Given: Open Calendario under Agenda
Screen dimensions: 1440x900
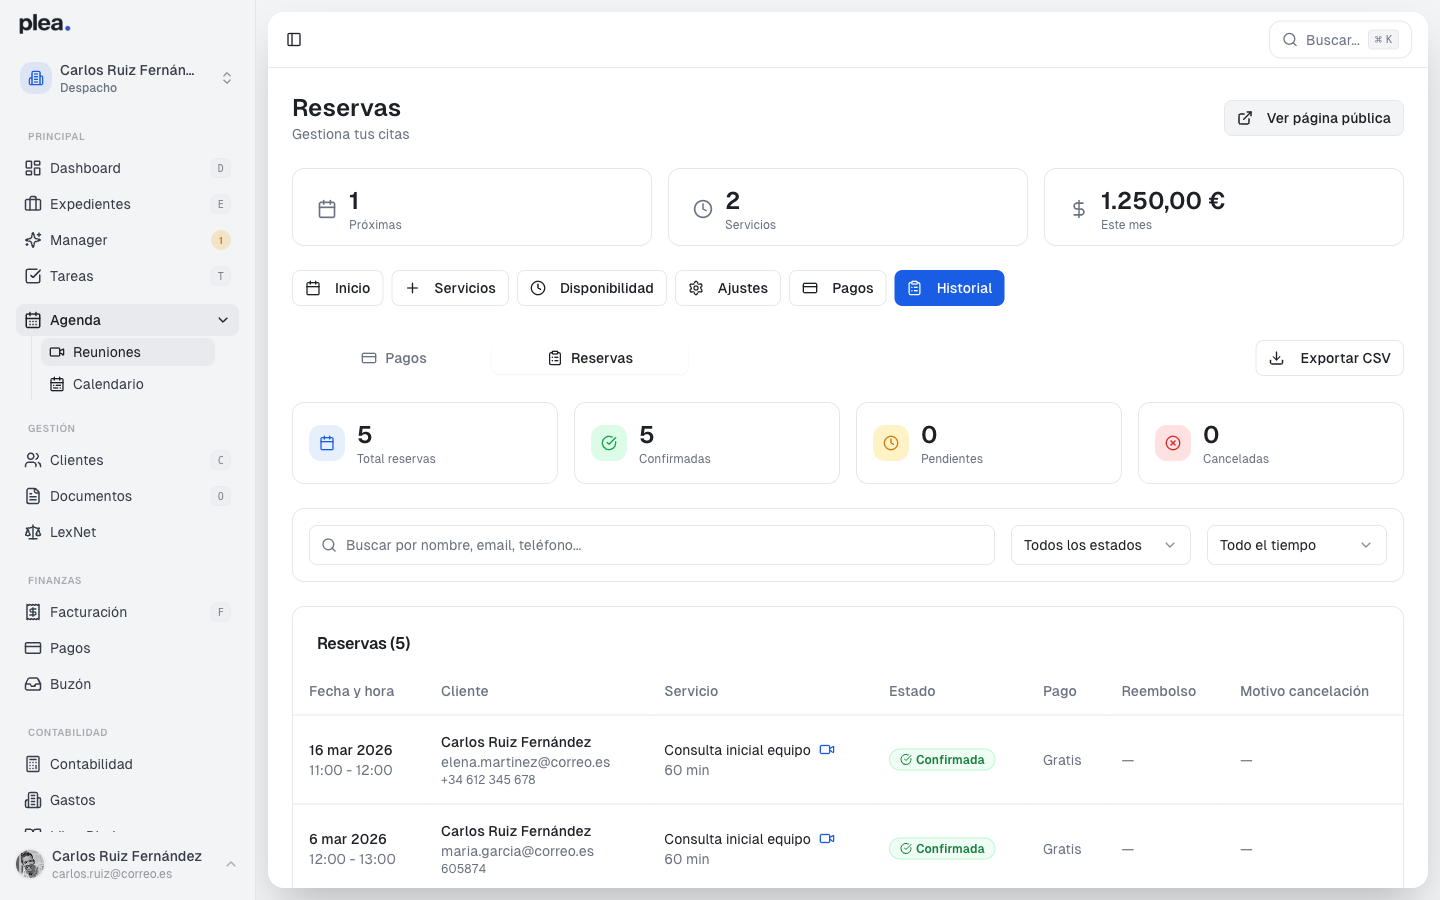Looking at the screenshot, I should (128, 384).
